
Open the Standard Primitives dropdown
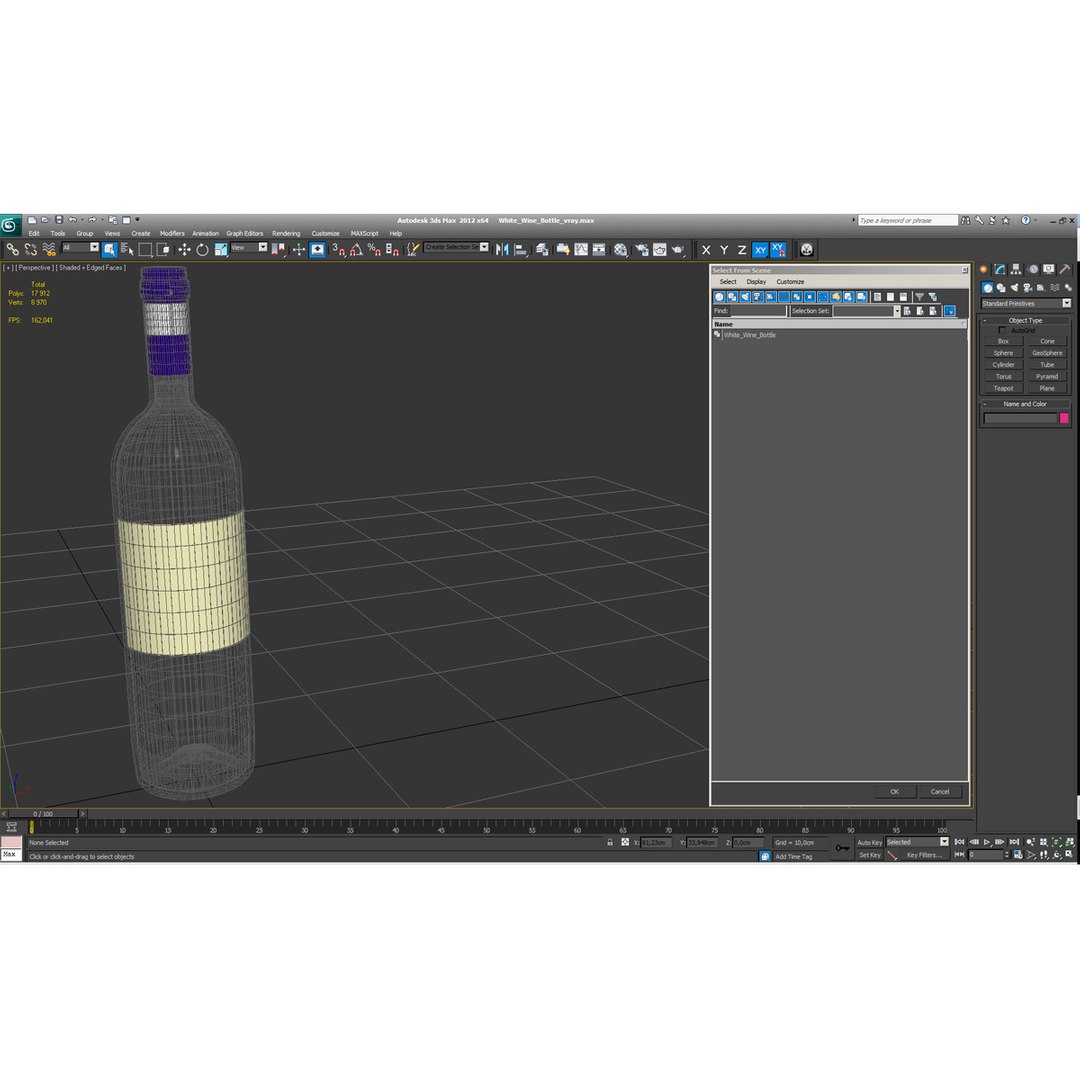click(1066, 303)
